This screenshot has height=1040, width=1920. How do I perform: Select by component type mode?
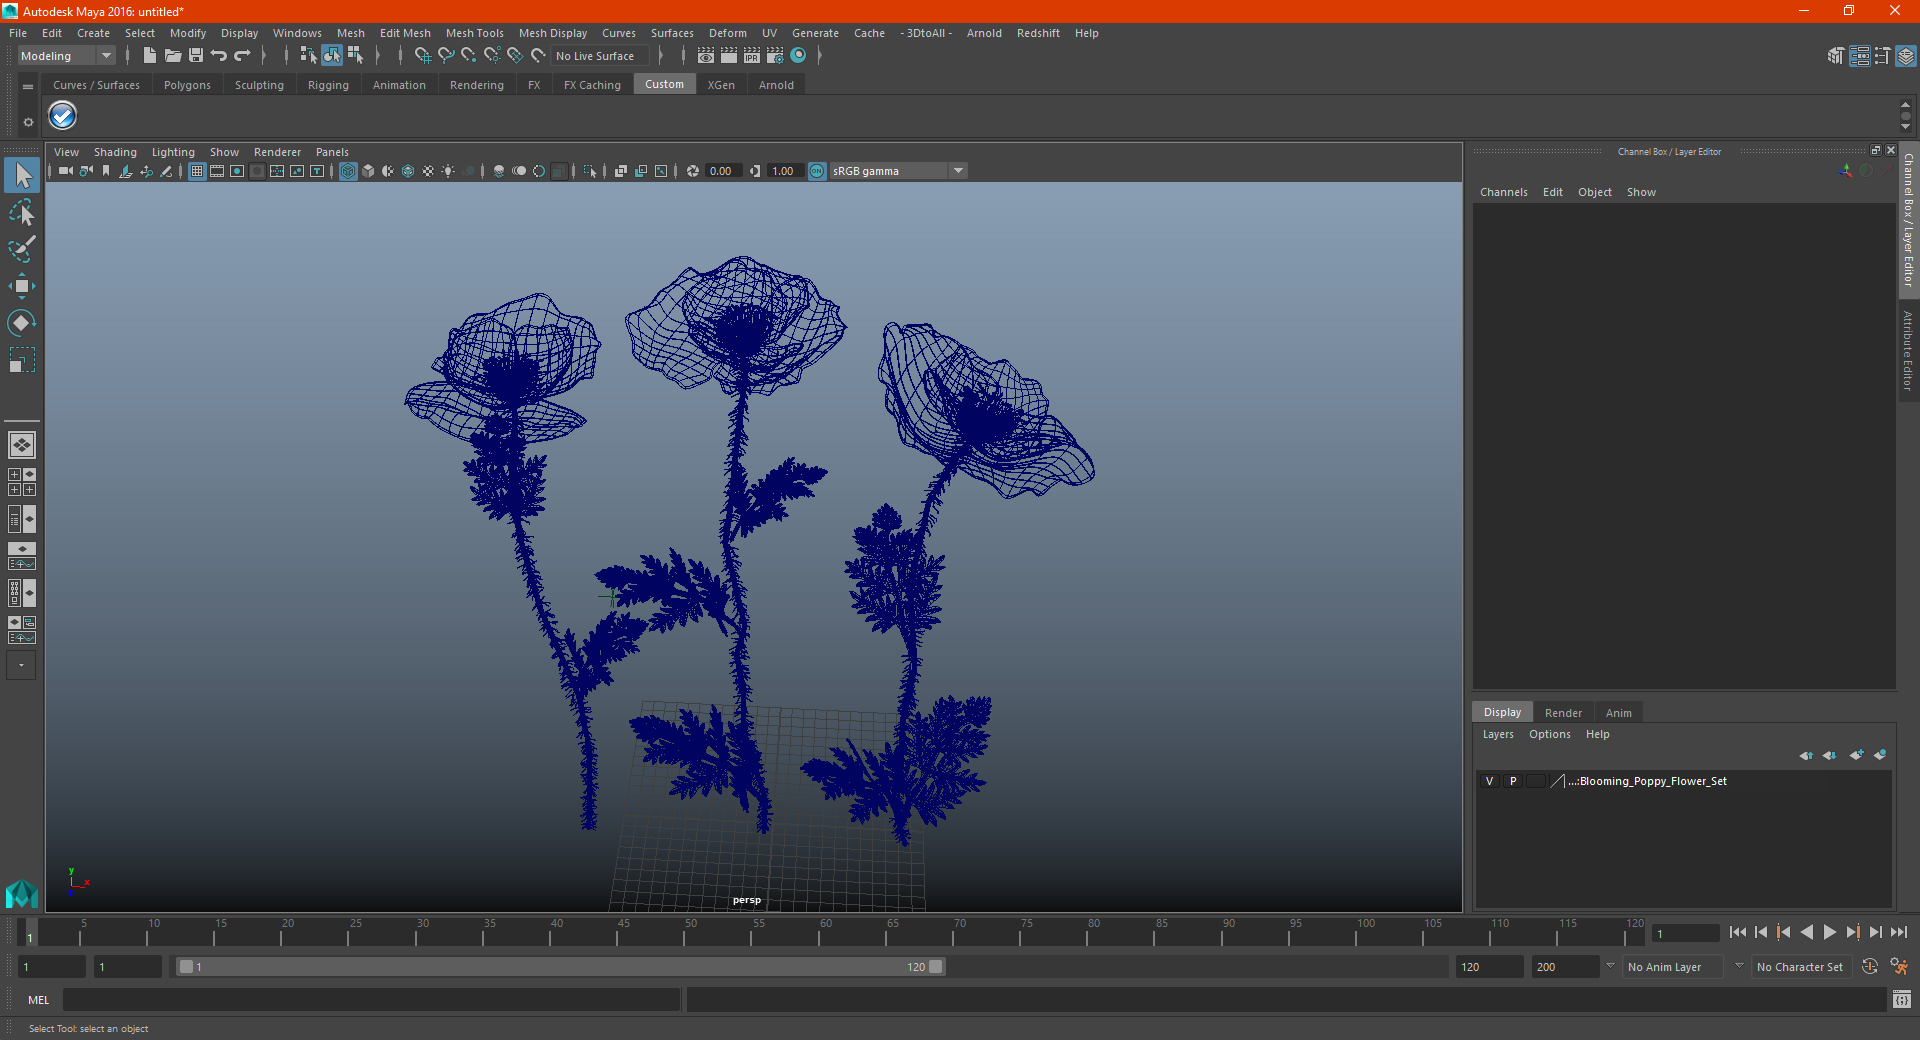[355, 56]
